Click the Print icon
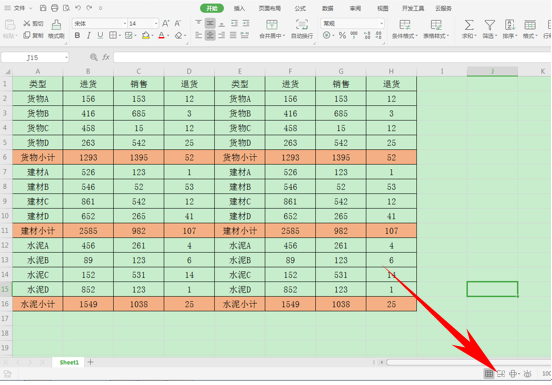The image size is (552, 385). coord(55,8)
